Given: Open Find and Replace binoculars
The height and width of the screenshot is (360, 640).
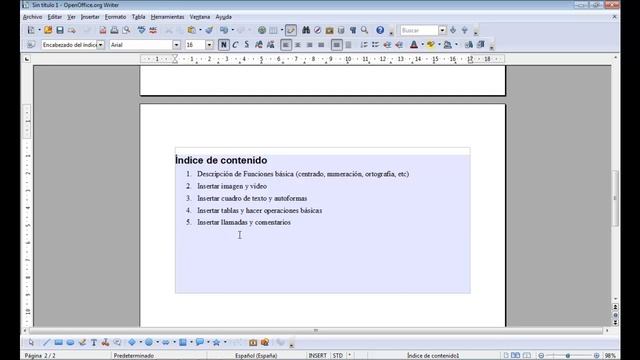Looking at the screenshot, I should (x=306, y=30).
